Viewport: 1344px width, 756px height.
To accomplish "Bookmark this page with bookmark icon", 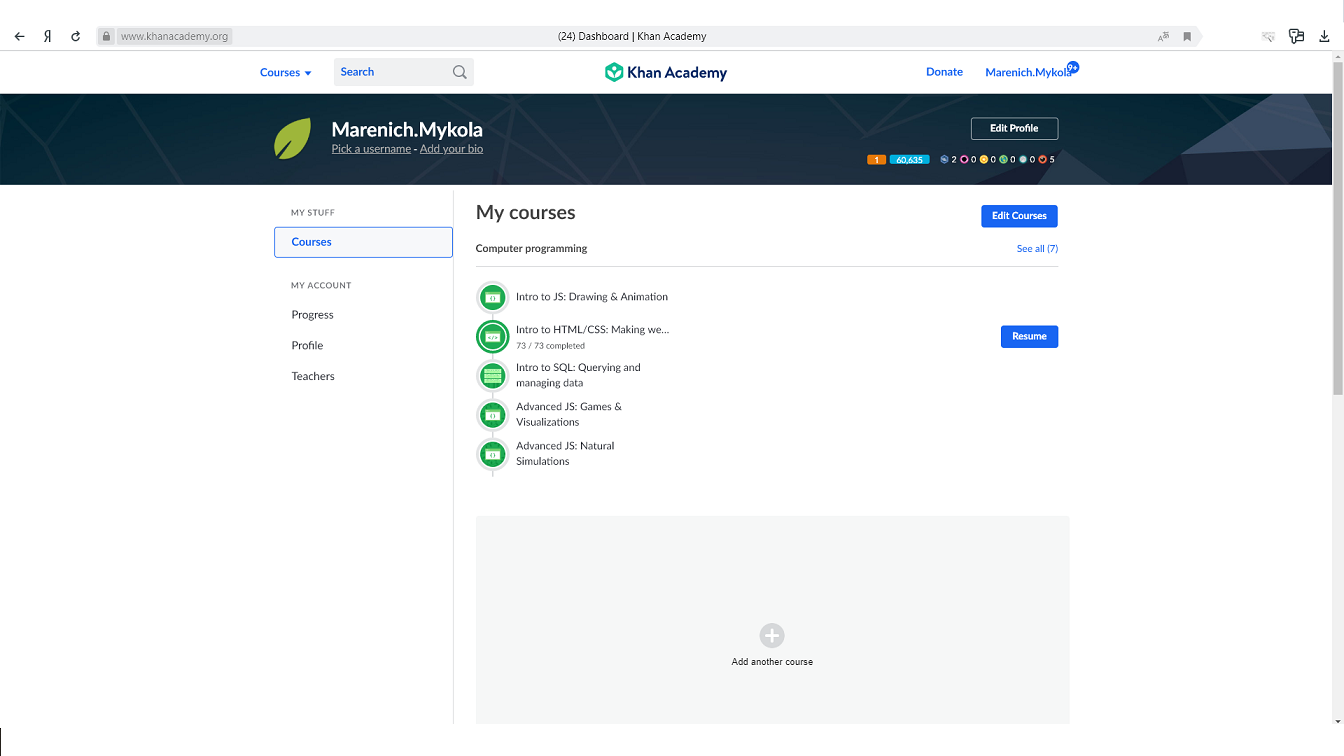I will coord(1187,37).
